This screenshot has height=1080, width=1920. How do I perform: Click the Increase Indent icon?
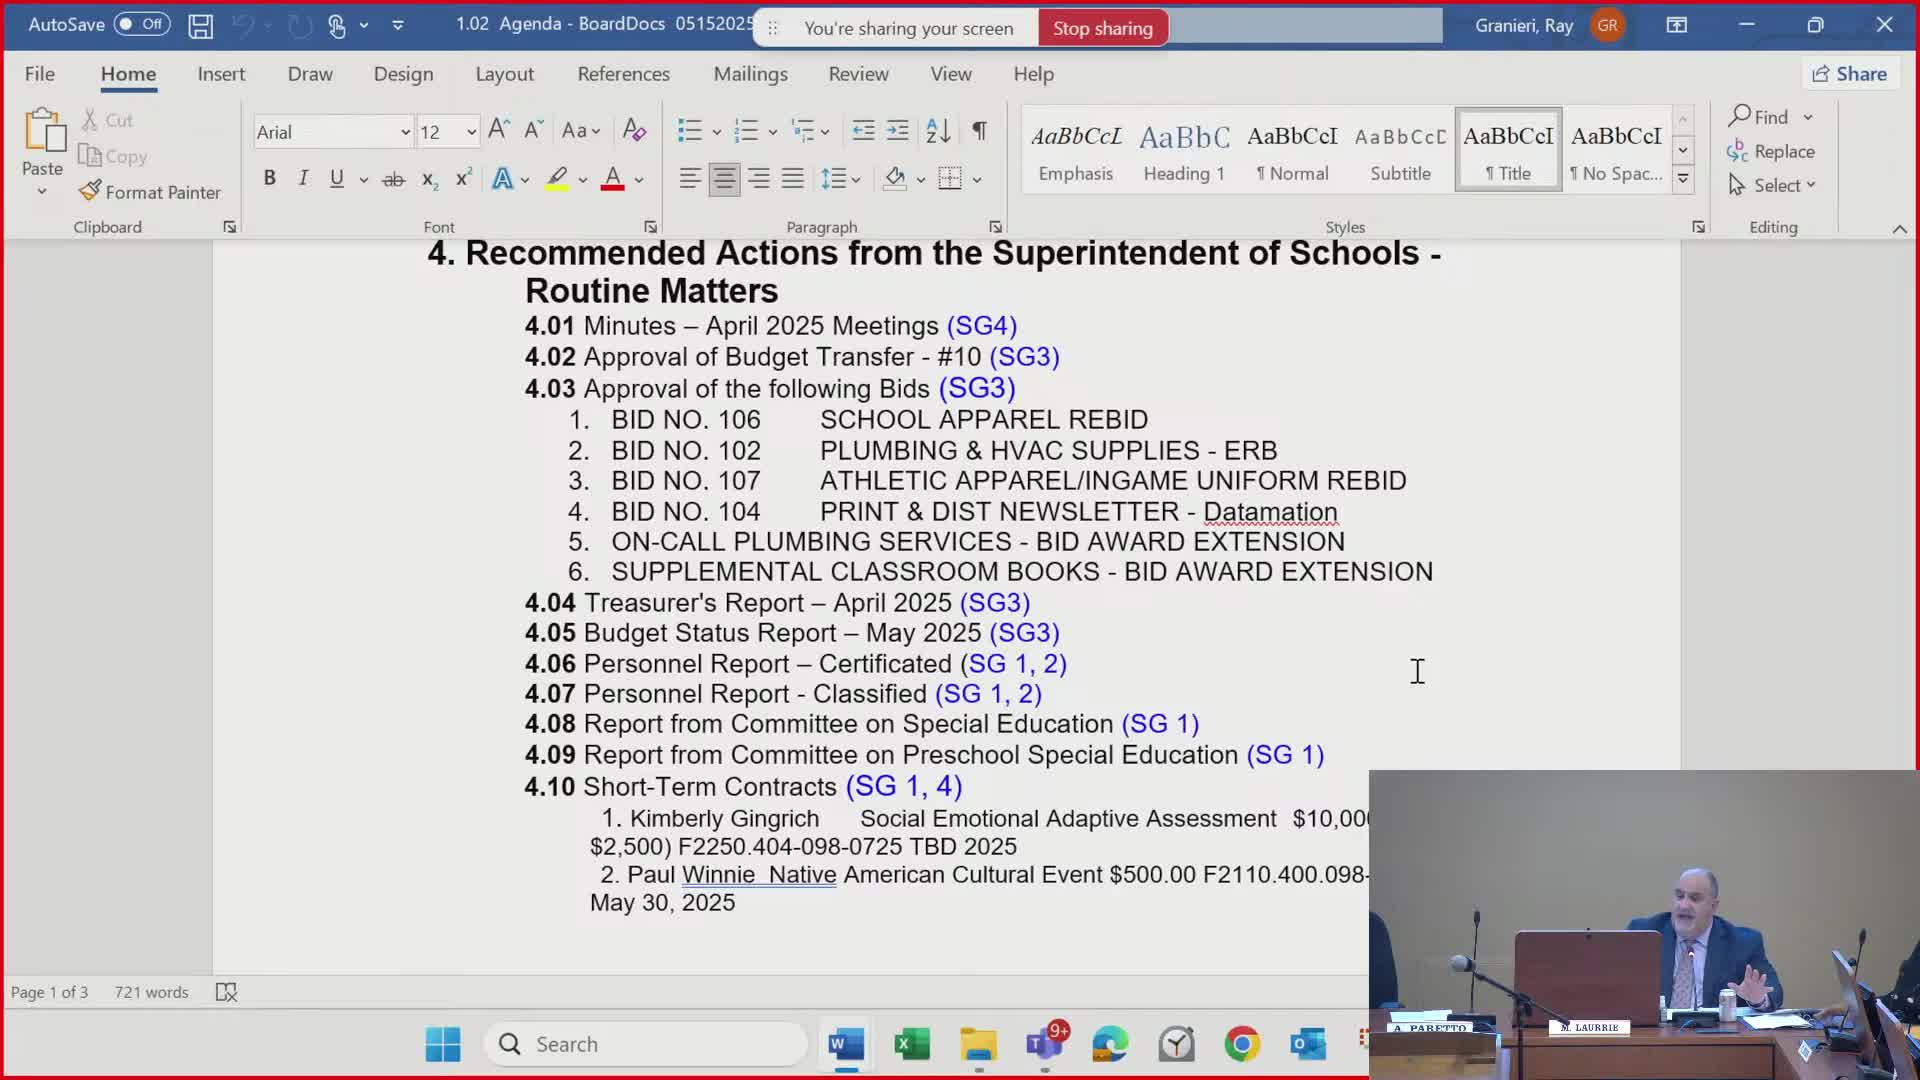tap(898, 130)
